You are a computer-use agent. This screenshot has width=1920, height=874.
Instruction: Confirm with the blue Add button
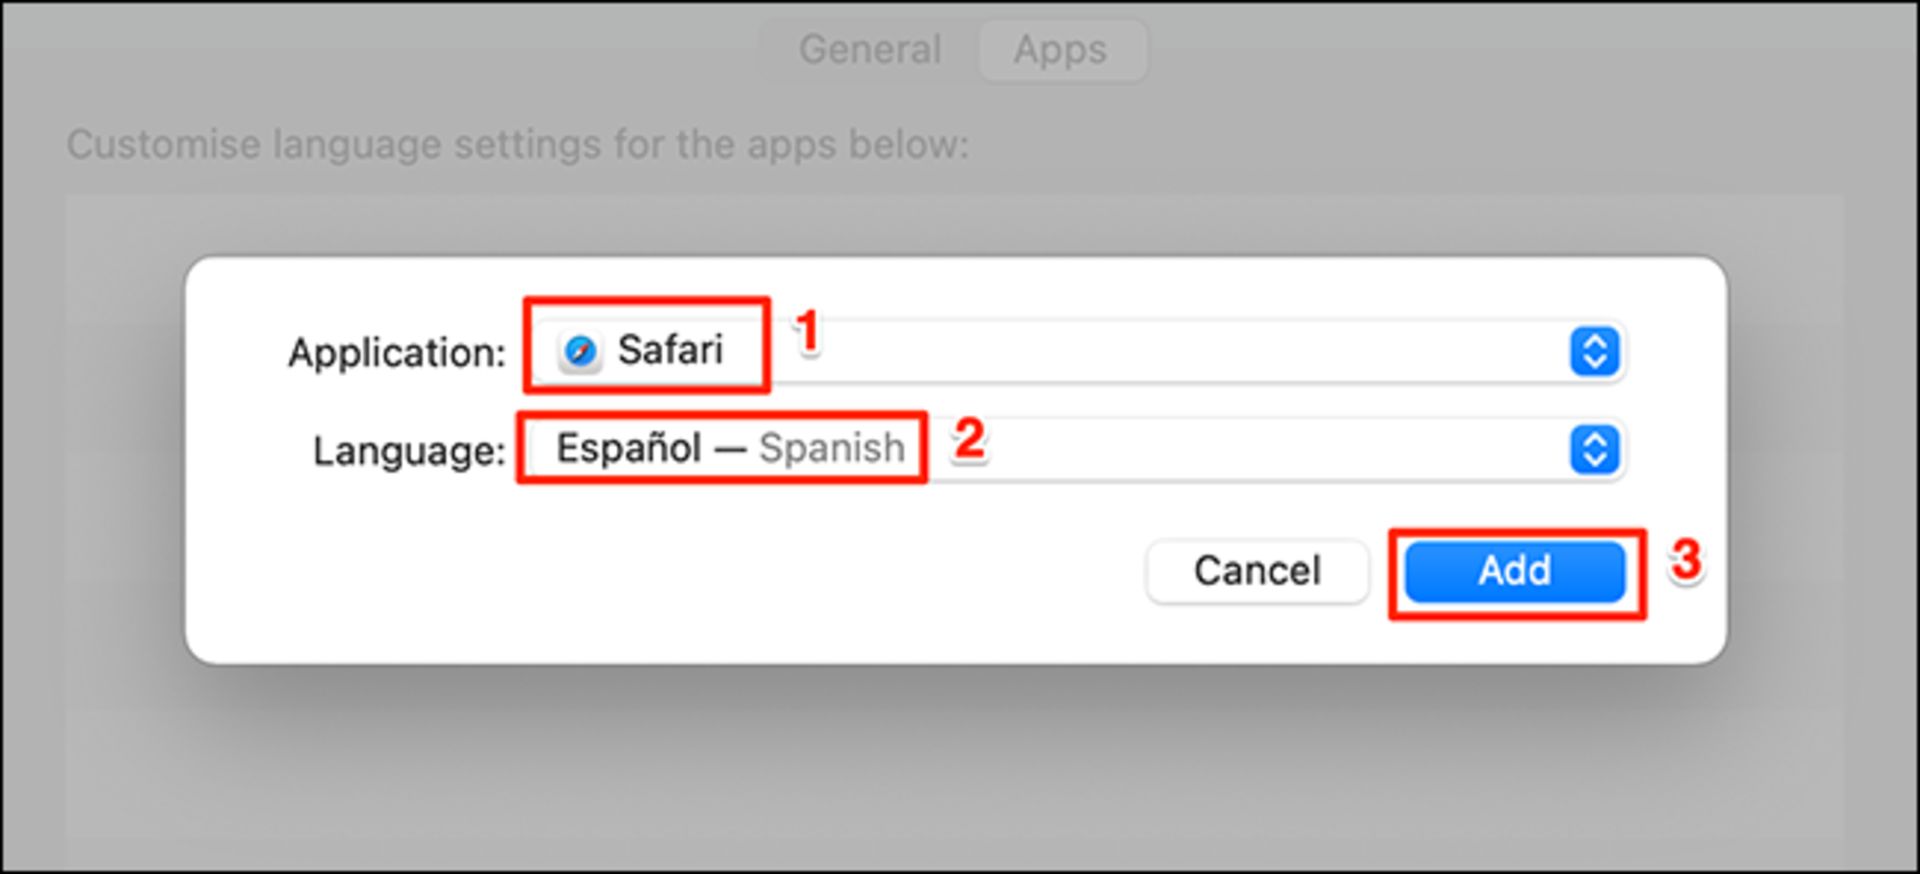tap(1515, 571)
